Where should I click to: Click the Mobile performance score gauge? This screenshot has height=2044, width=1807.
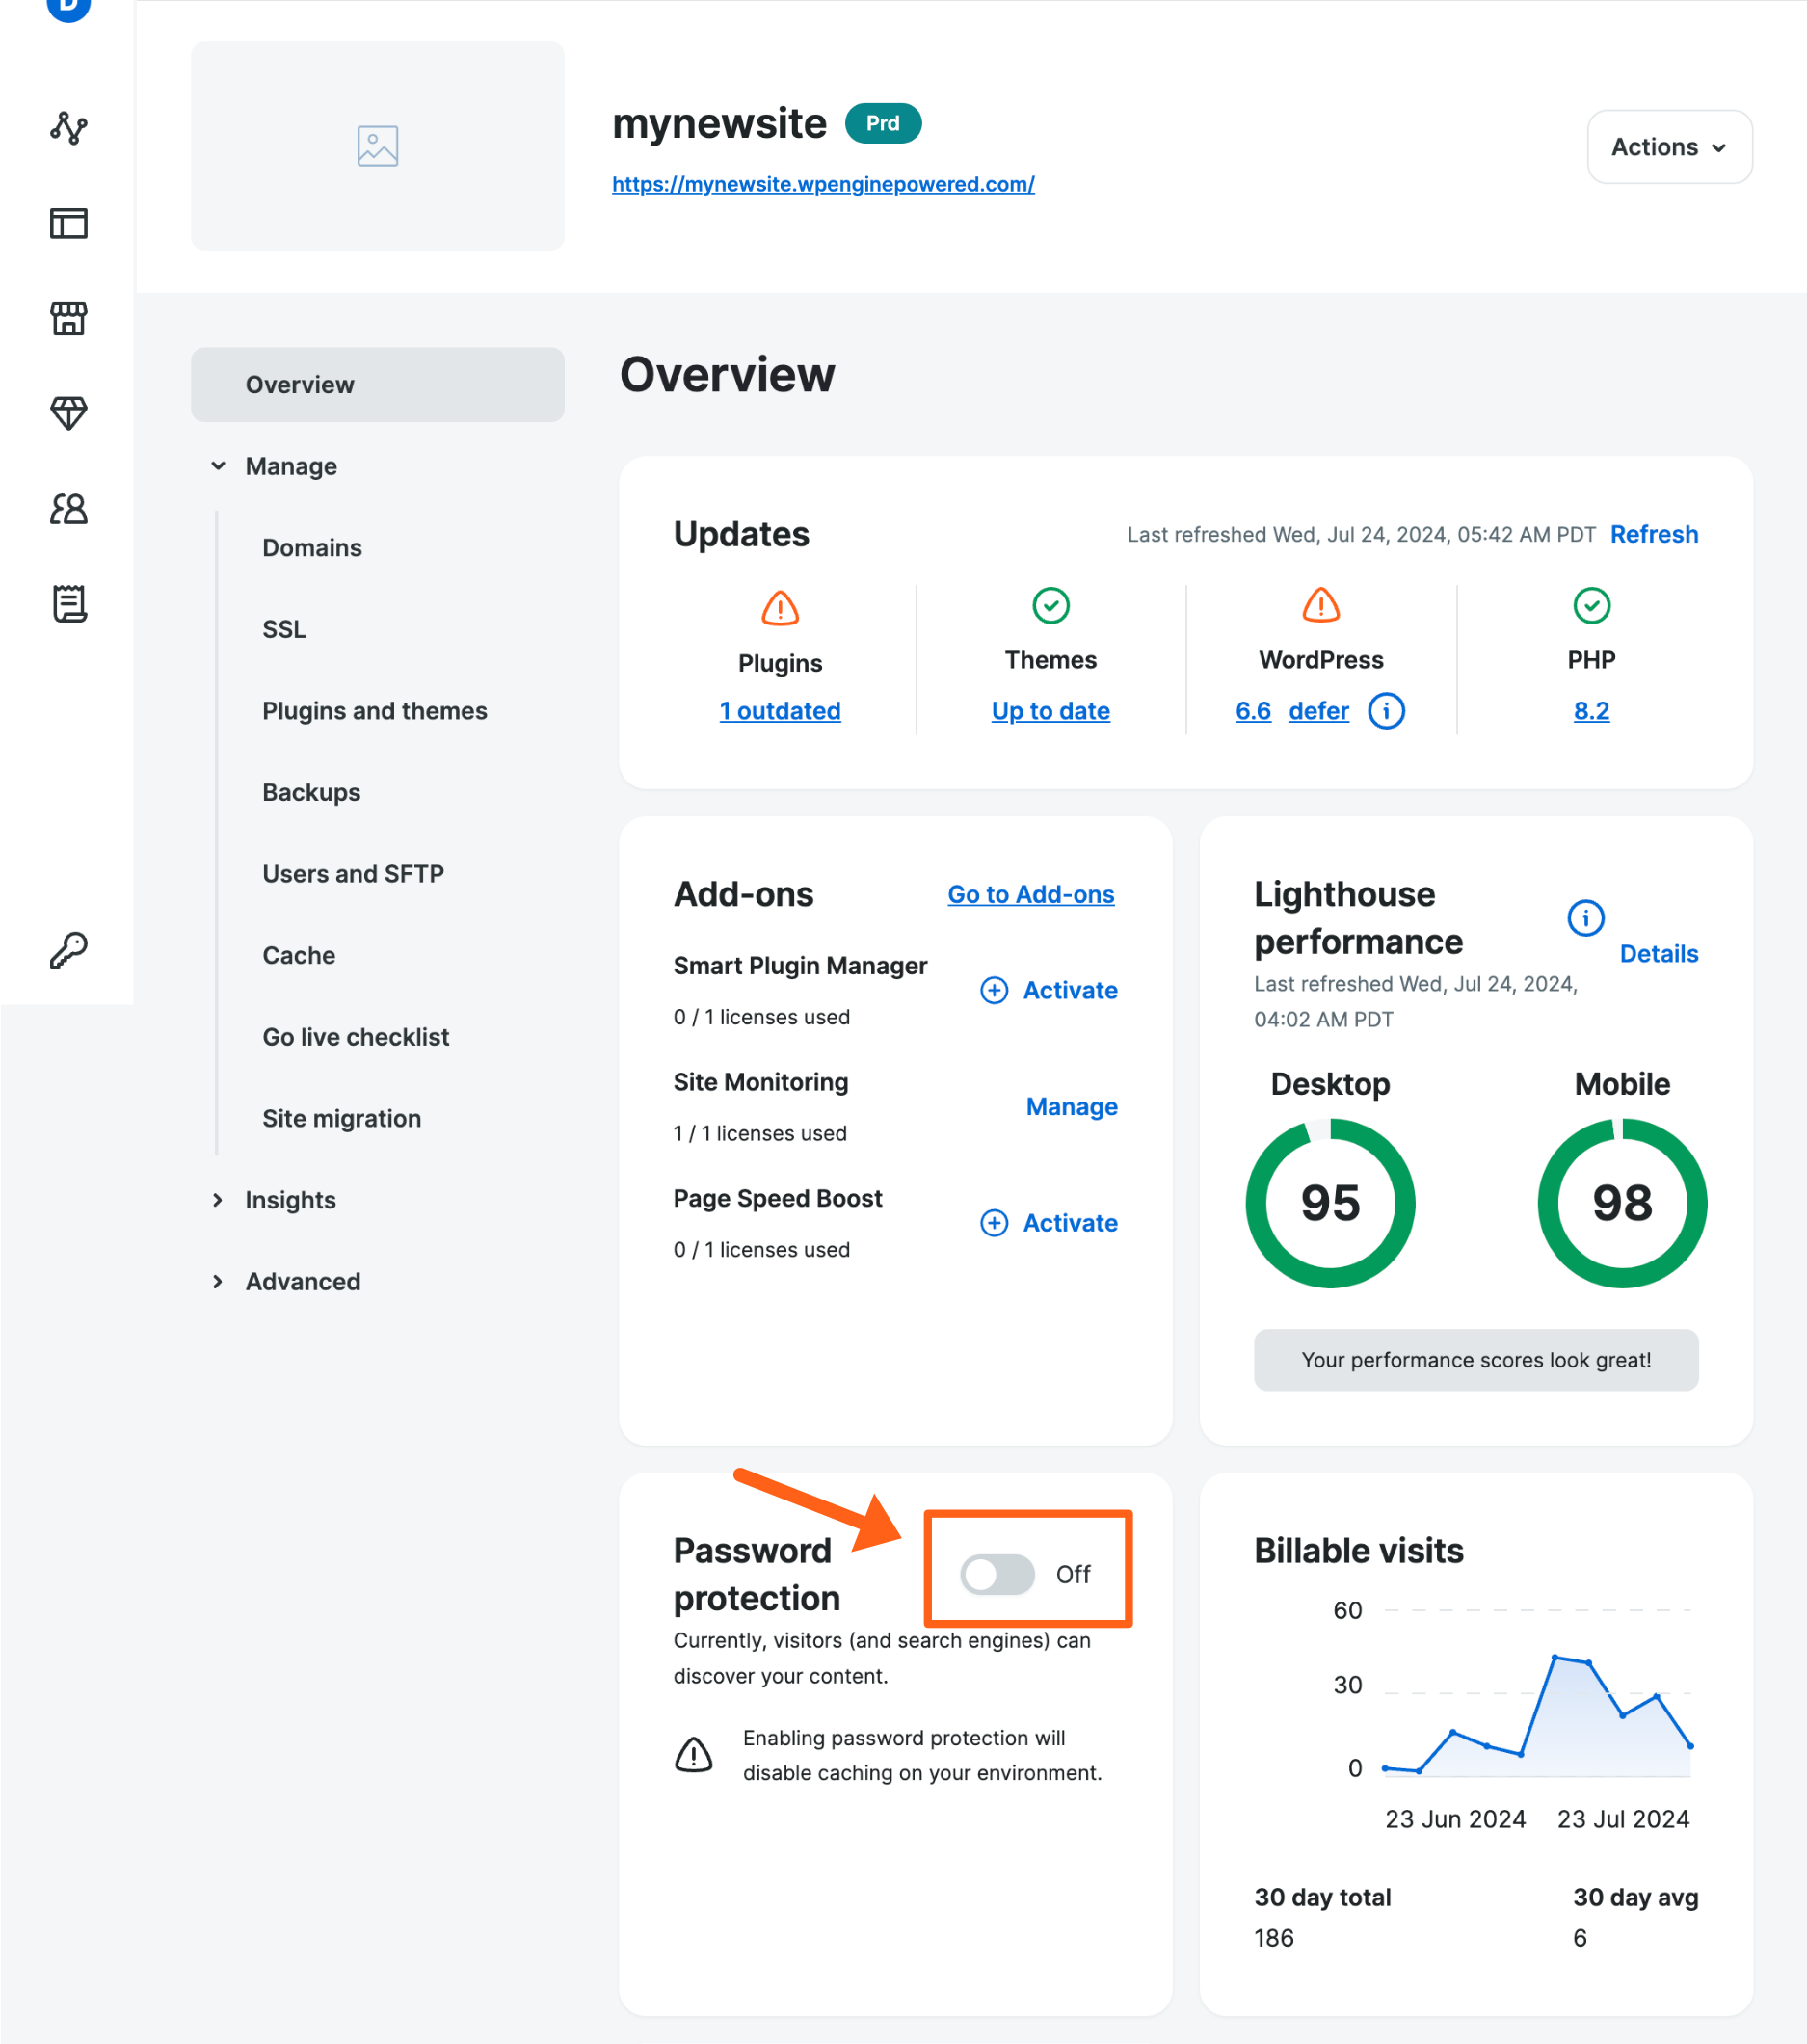pyautogui.click(x=1621, y=1202)
